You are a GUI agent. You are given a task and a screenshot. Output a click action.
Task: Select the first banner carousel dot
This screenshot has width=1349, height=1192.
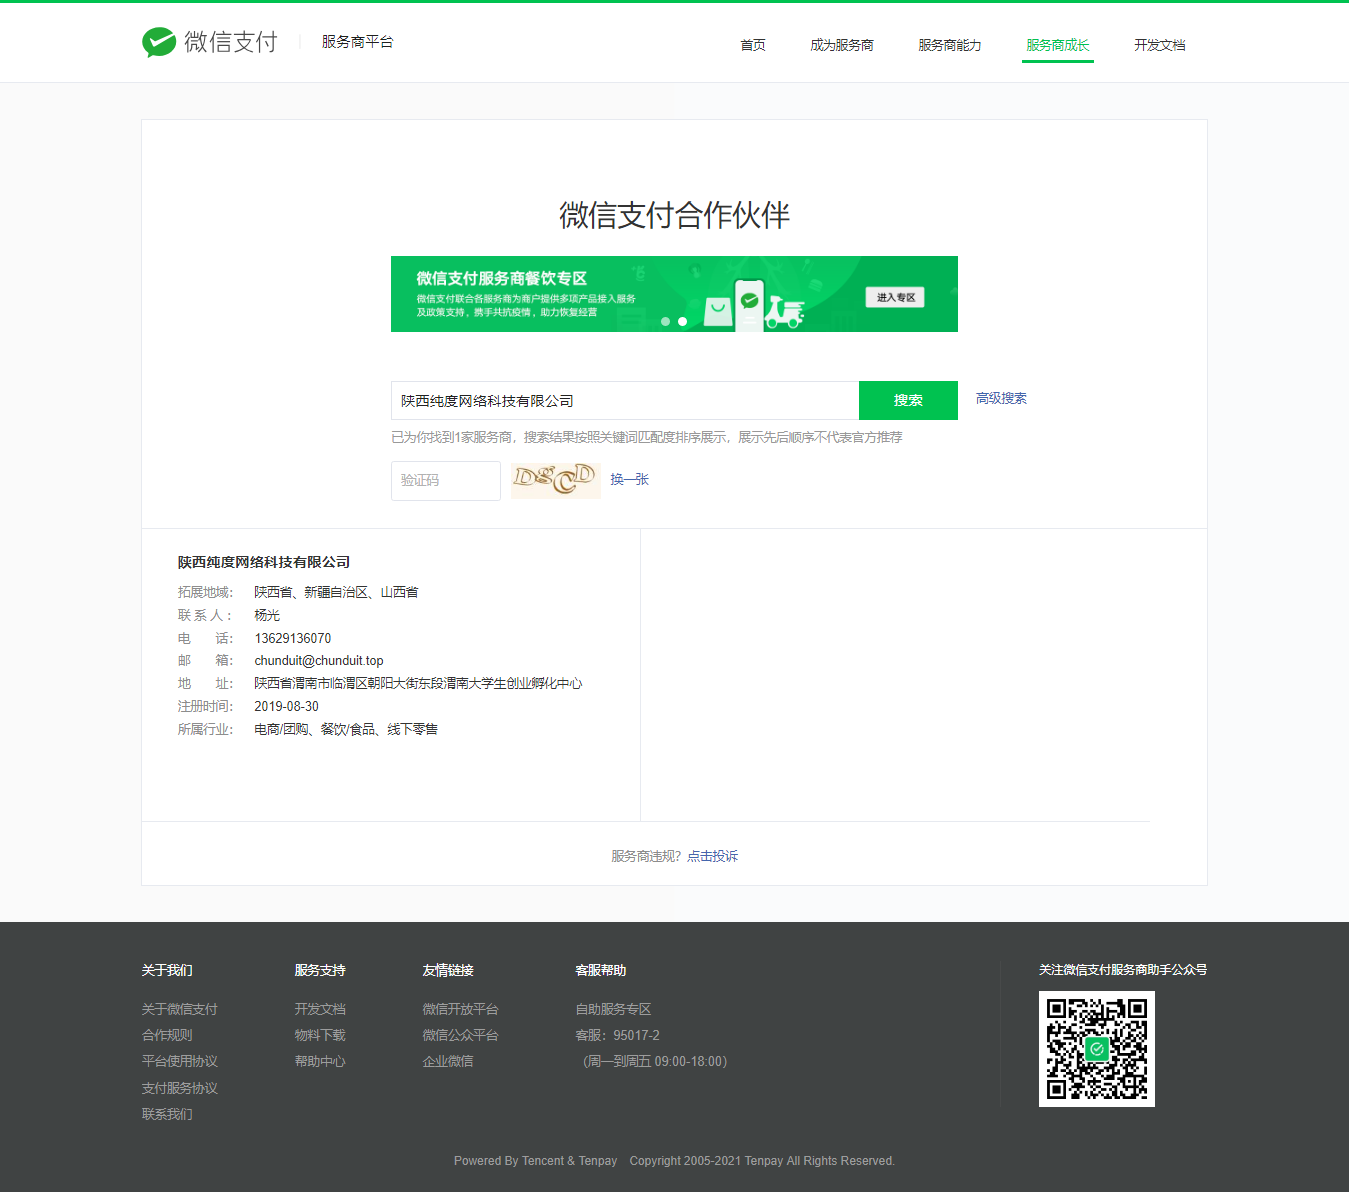(x=664, y=321)
